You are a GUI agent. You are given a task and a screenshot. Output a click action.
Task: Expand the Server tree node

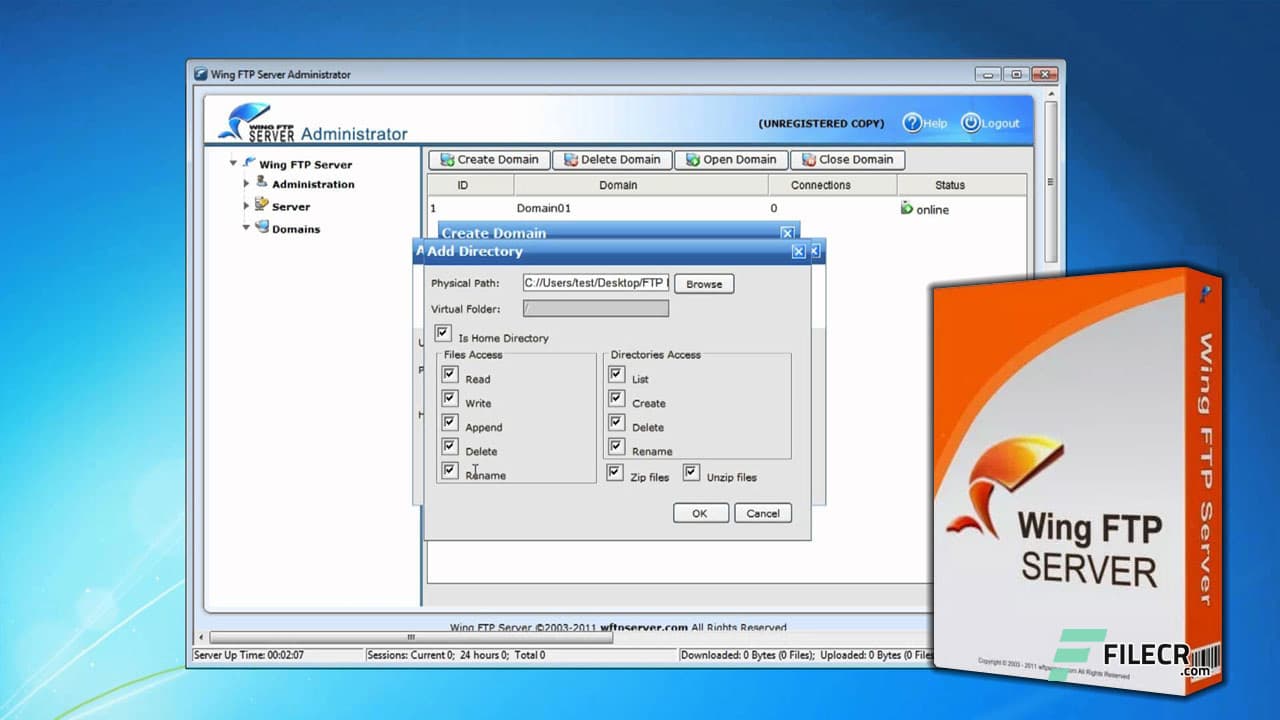coord(248,206)
